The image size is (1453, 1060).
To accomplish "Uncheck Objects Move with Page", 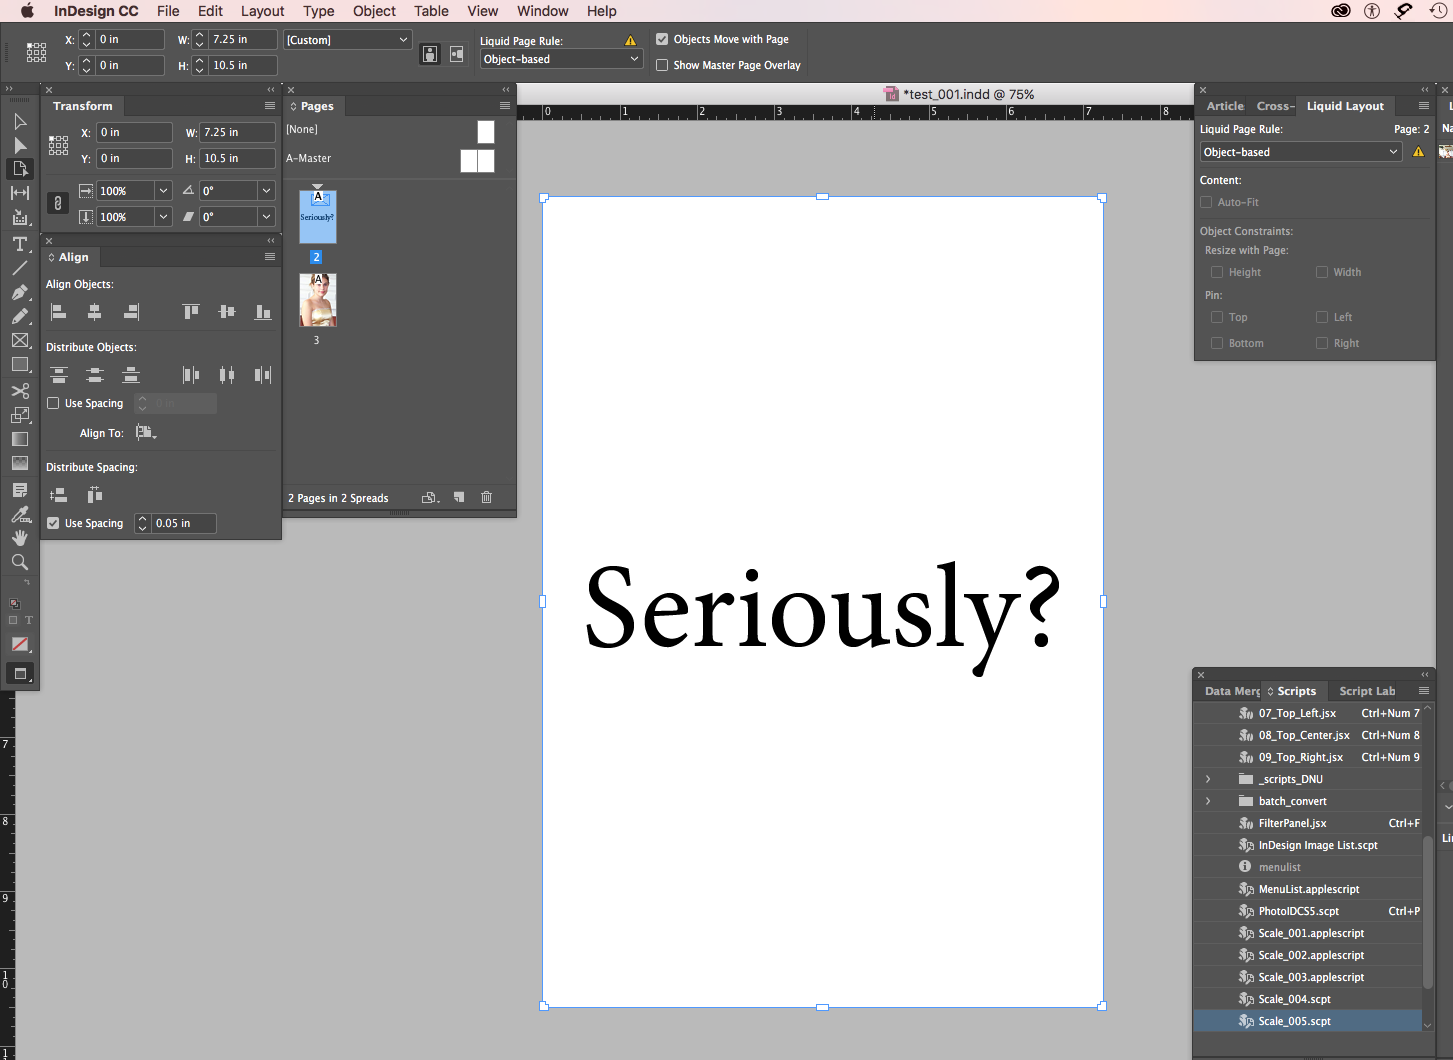I will pyautogui.click(x=662, y=39).
